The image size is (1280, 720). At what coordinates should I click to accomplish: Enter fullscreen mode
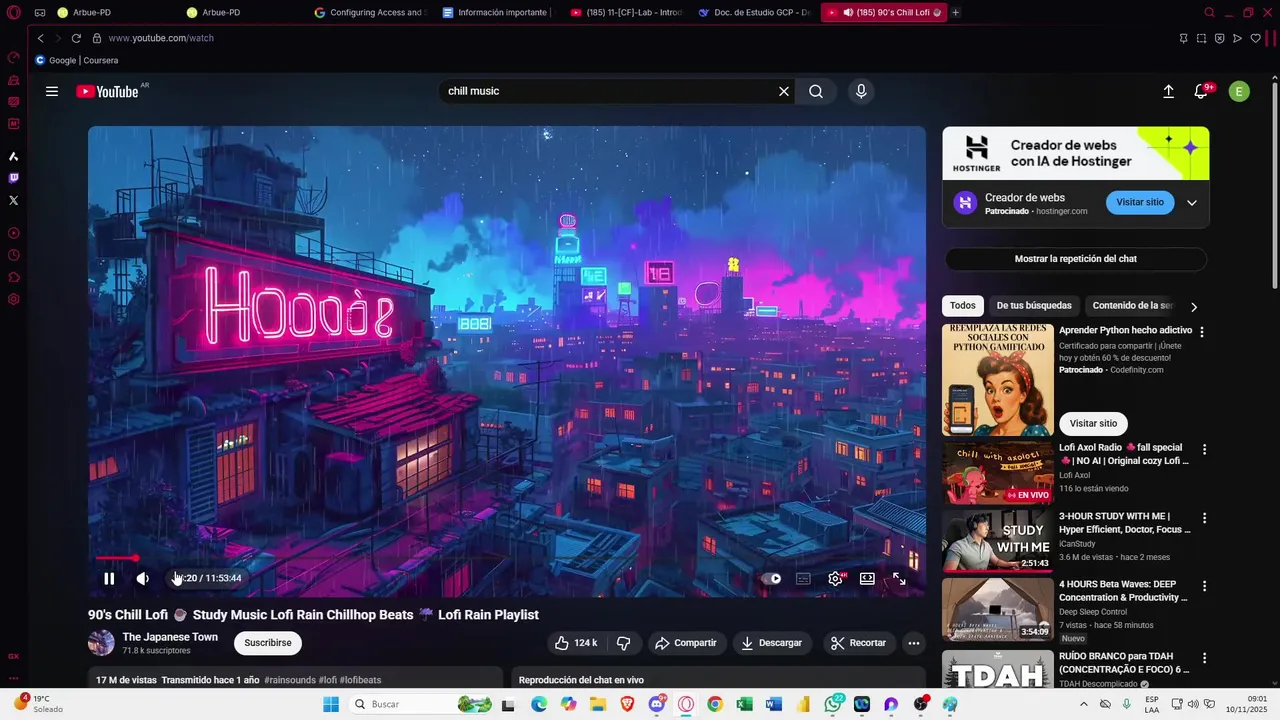coord(899,578)
